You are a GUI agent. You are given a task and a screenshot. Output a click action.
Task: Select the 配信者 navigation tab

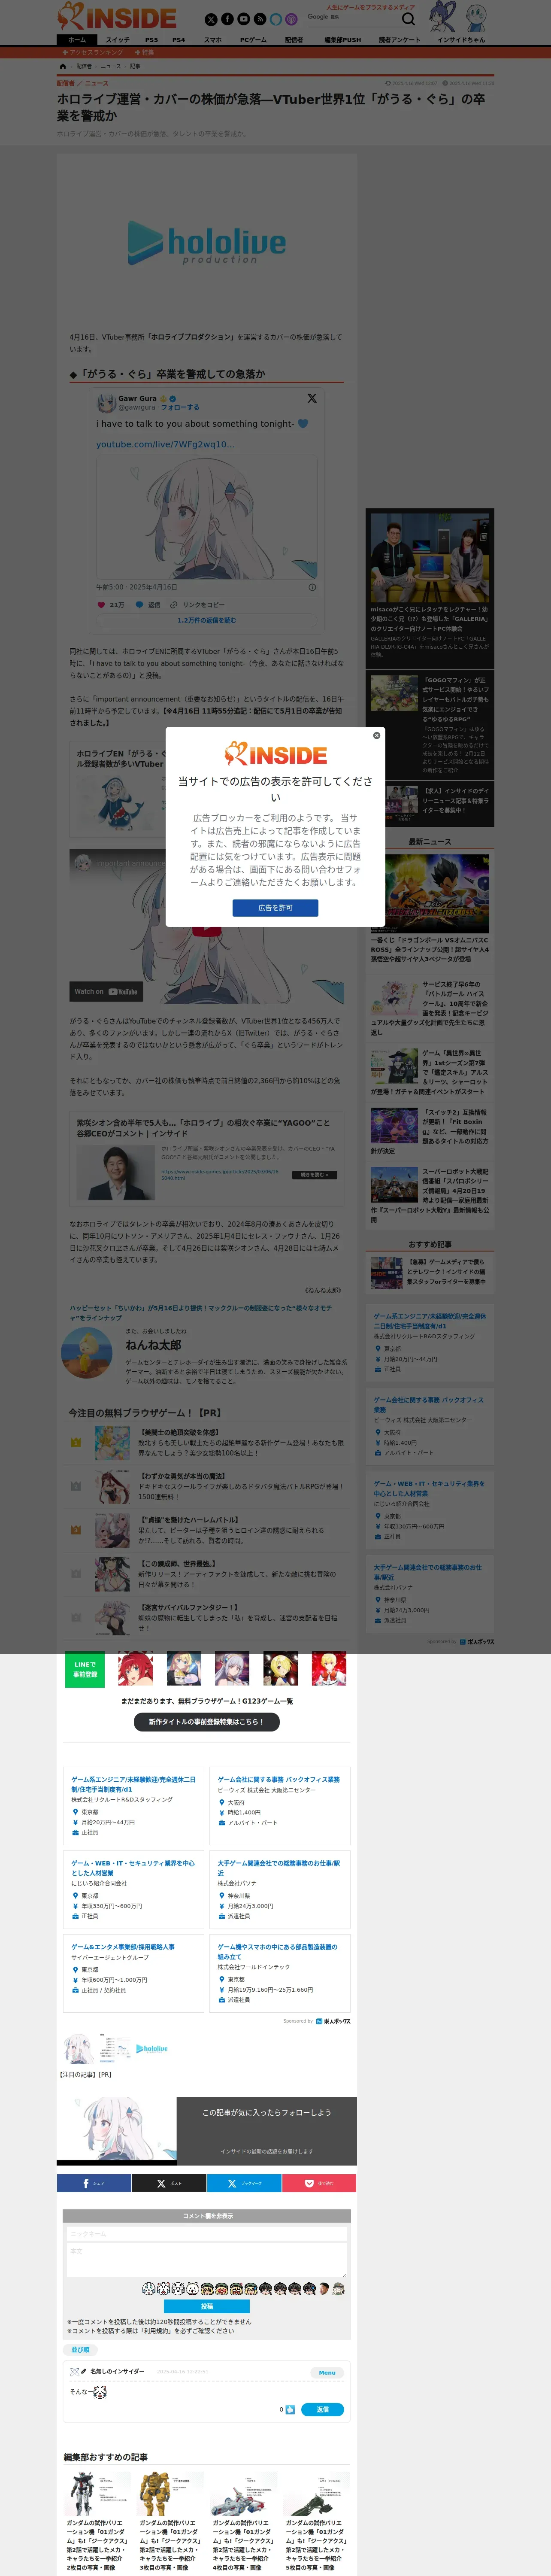294,40
